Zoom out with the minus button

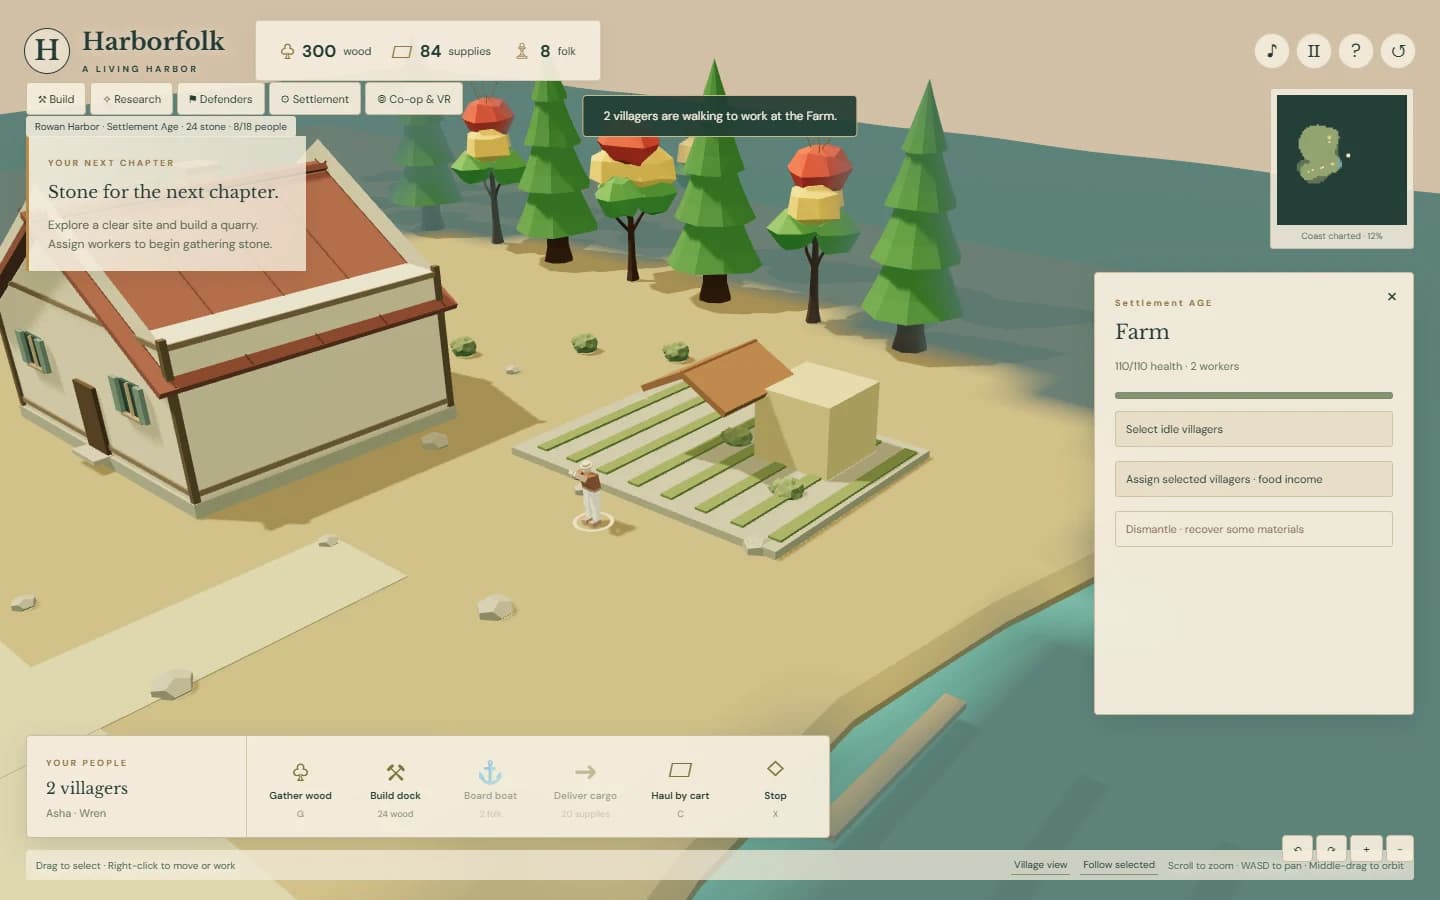[1400, 849]
